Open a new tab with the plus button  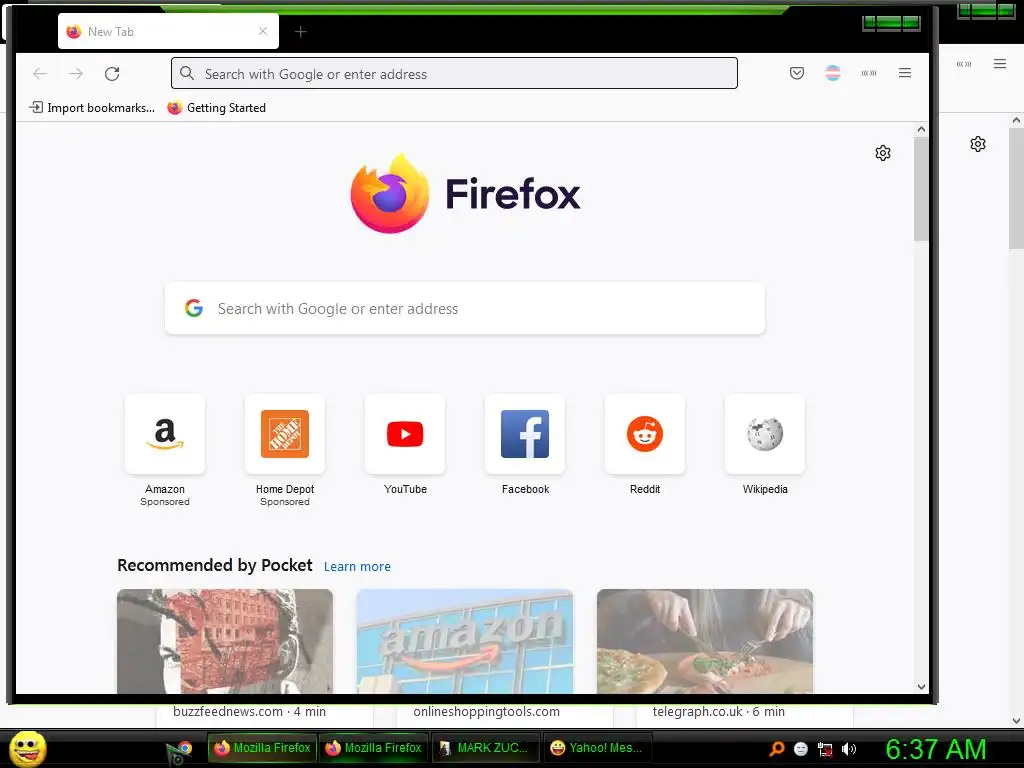tap(300, 31)
